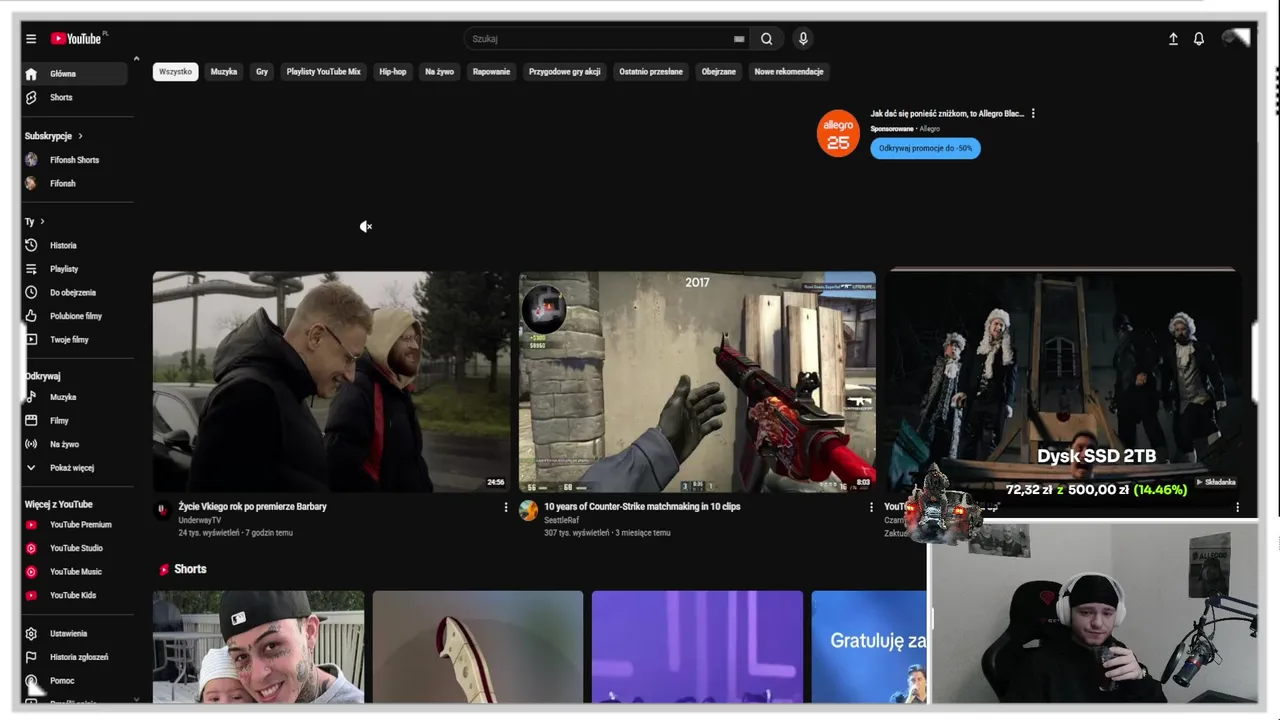
Task: Click the upload/create icon
Action: click(x=1173, y=39)
